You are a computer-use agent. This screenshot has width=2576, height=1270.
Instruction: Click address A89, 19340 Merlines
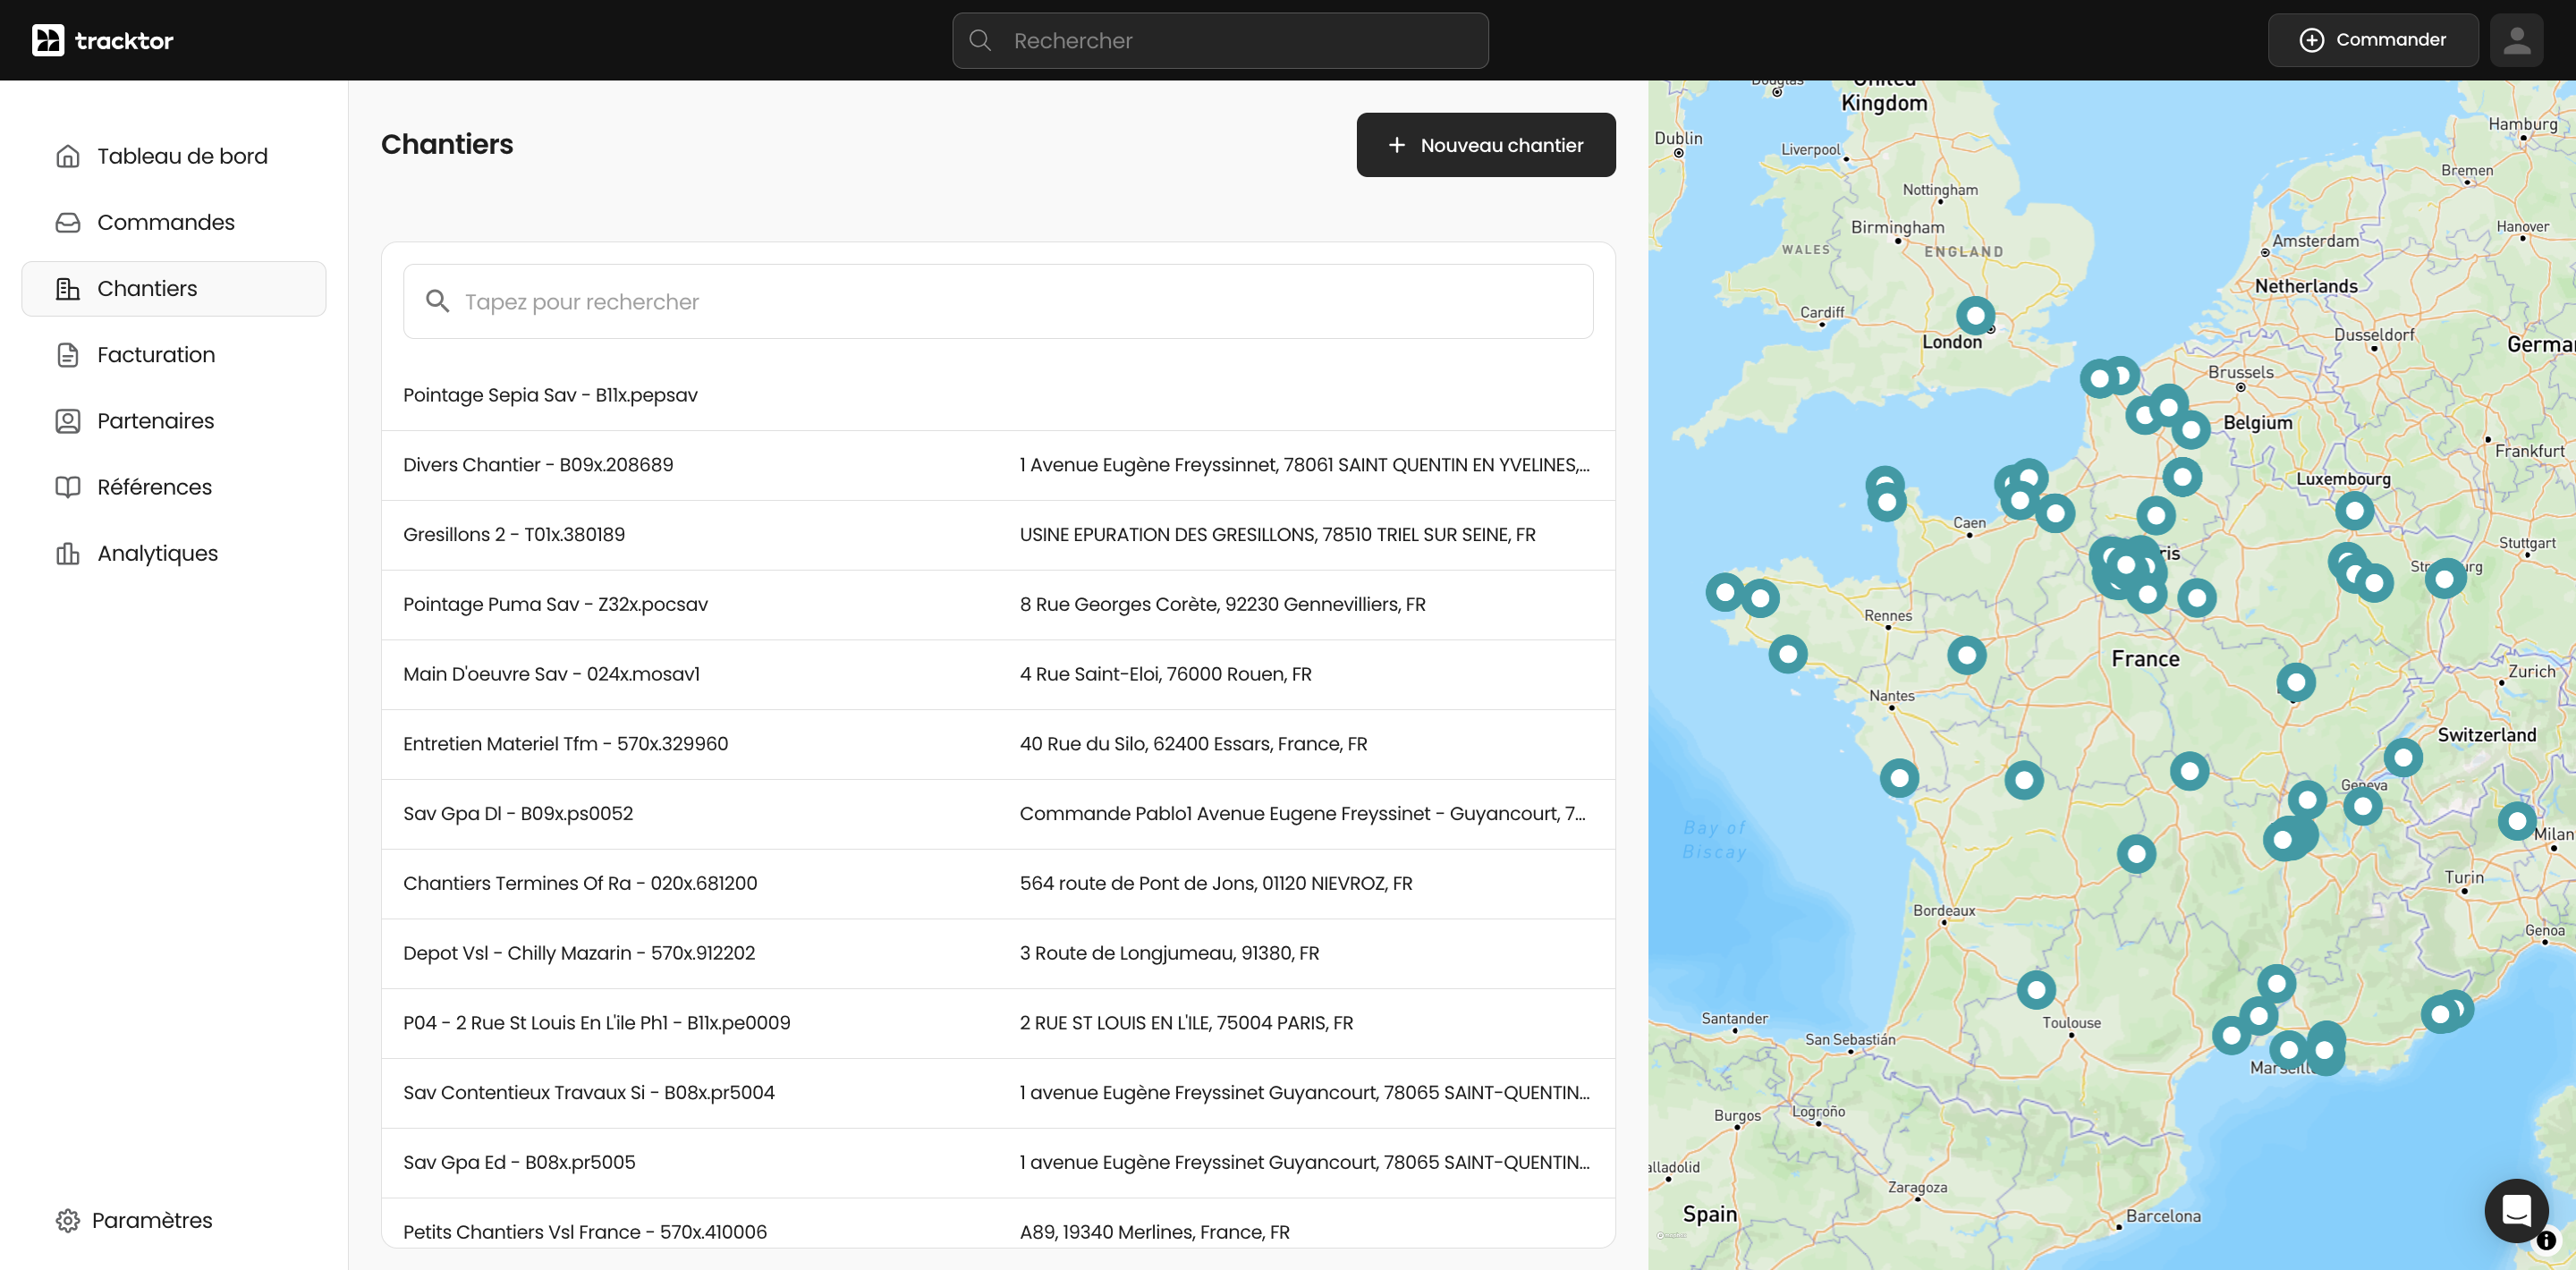coord(1154,1232)
